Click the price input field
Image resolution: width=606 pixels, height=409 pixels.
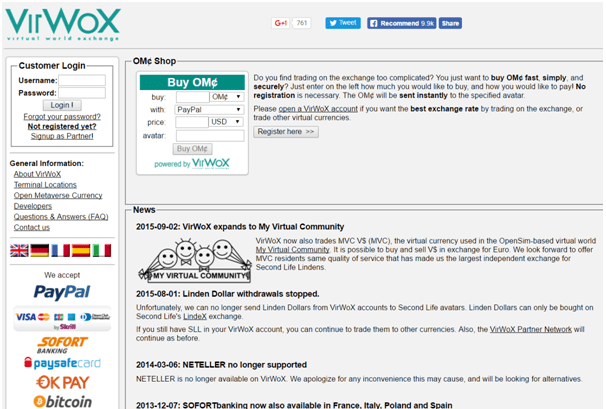192,122
